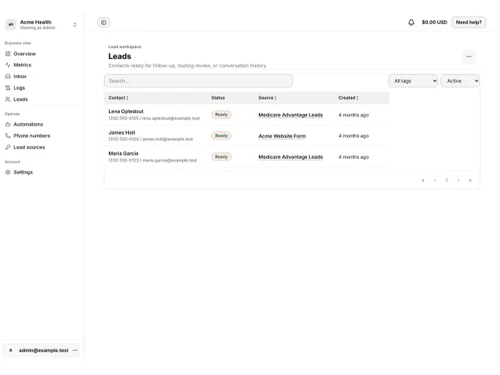Click the Search leads input field
Viewport: 500px width, 375px height.
pos(198,81)
